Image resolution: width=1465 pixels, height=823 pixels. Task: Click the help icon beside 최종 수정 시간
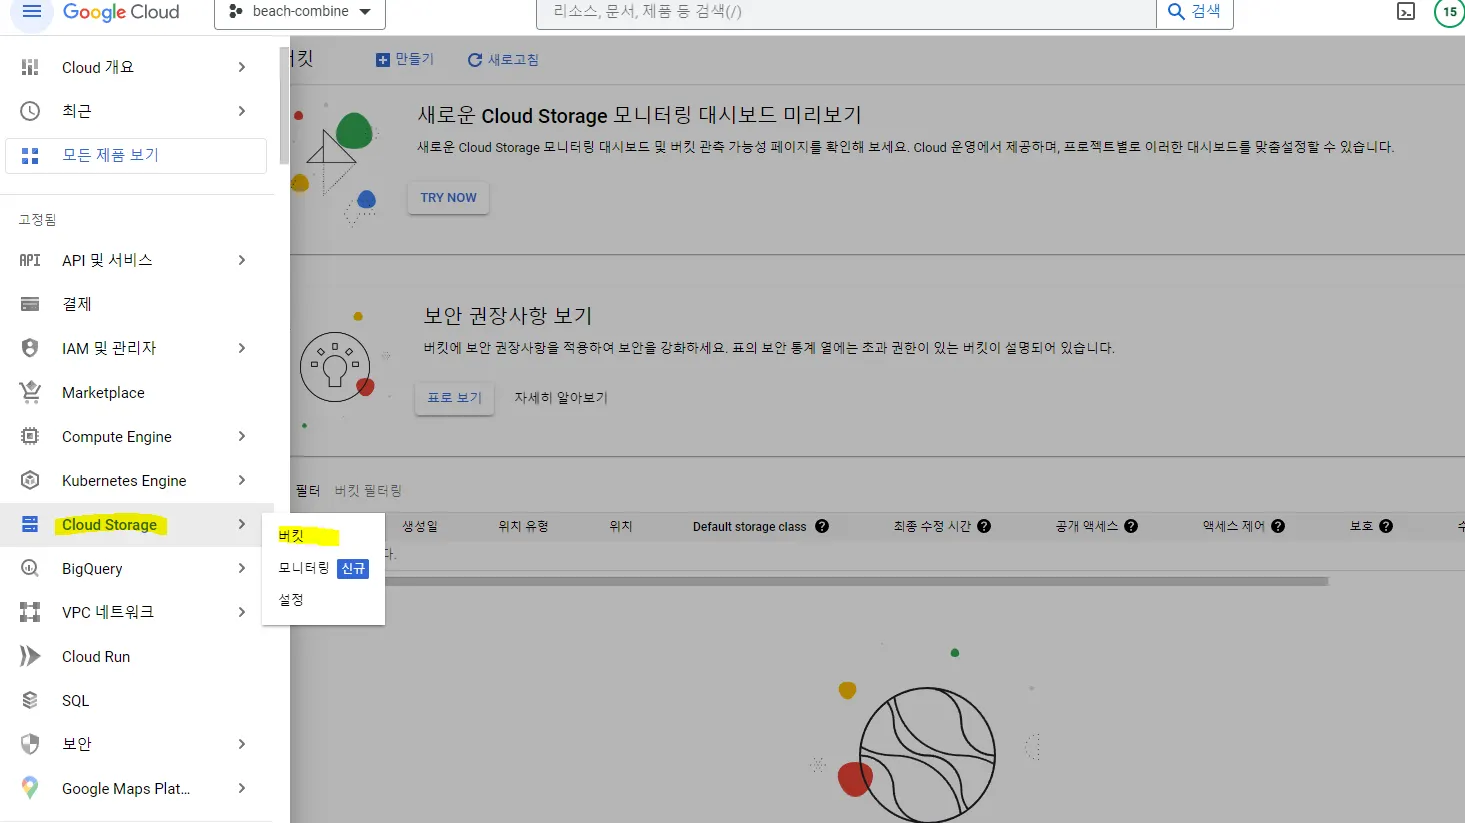coord(984,526)
